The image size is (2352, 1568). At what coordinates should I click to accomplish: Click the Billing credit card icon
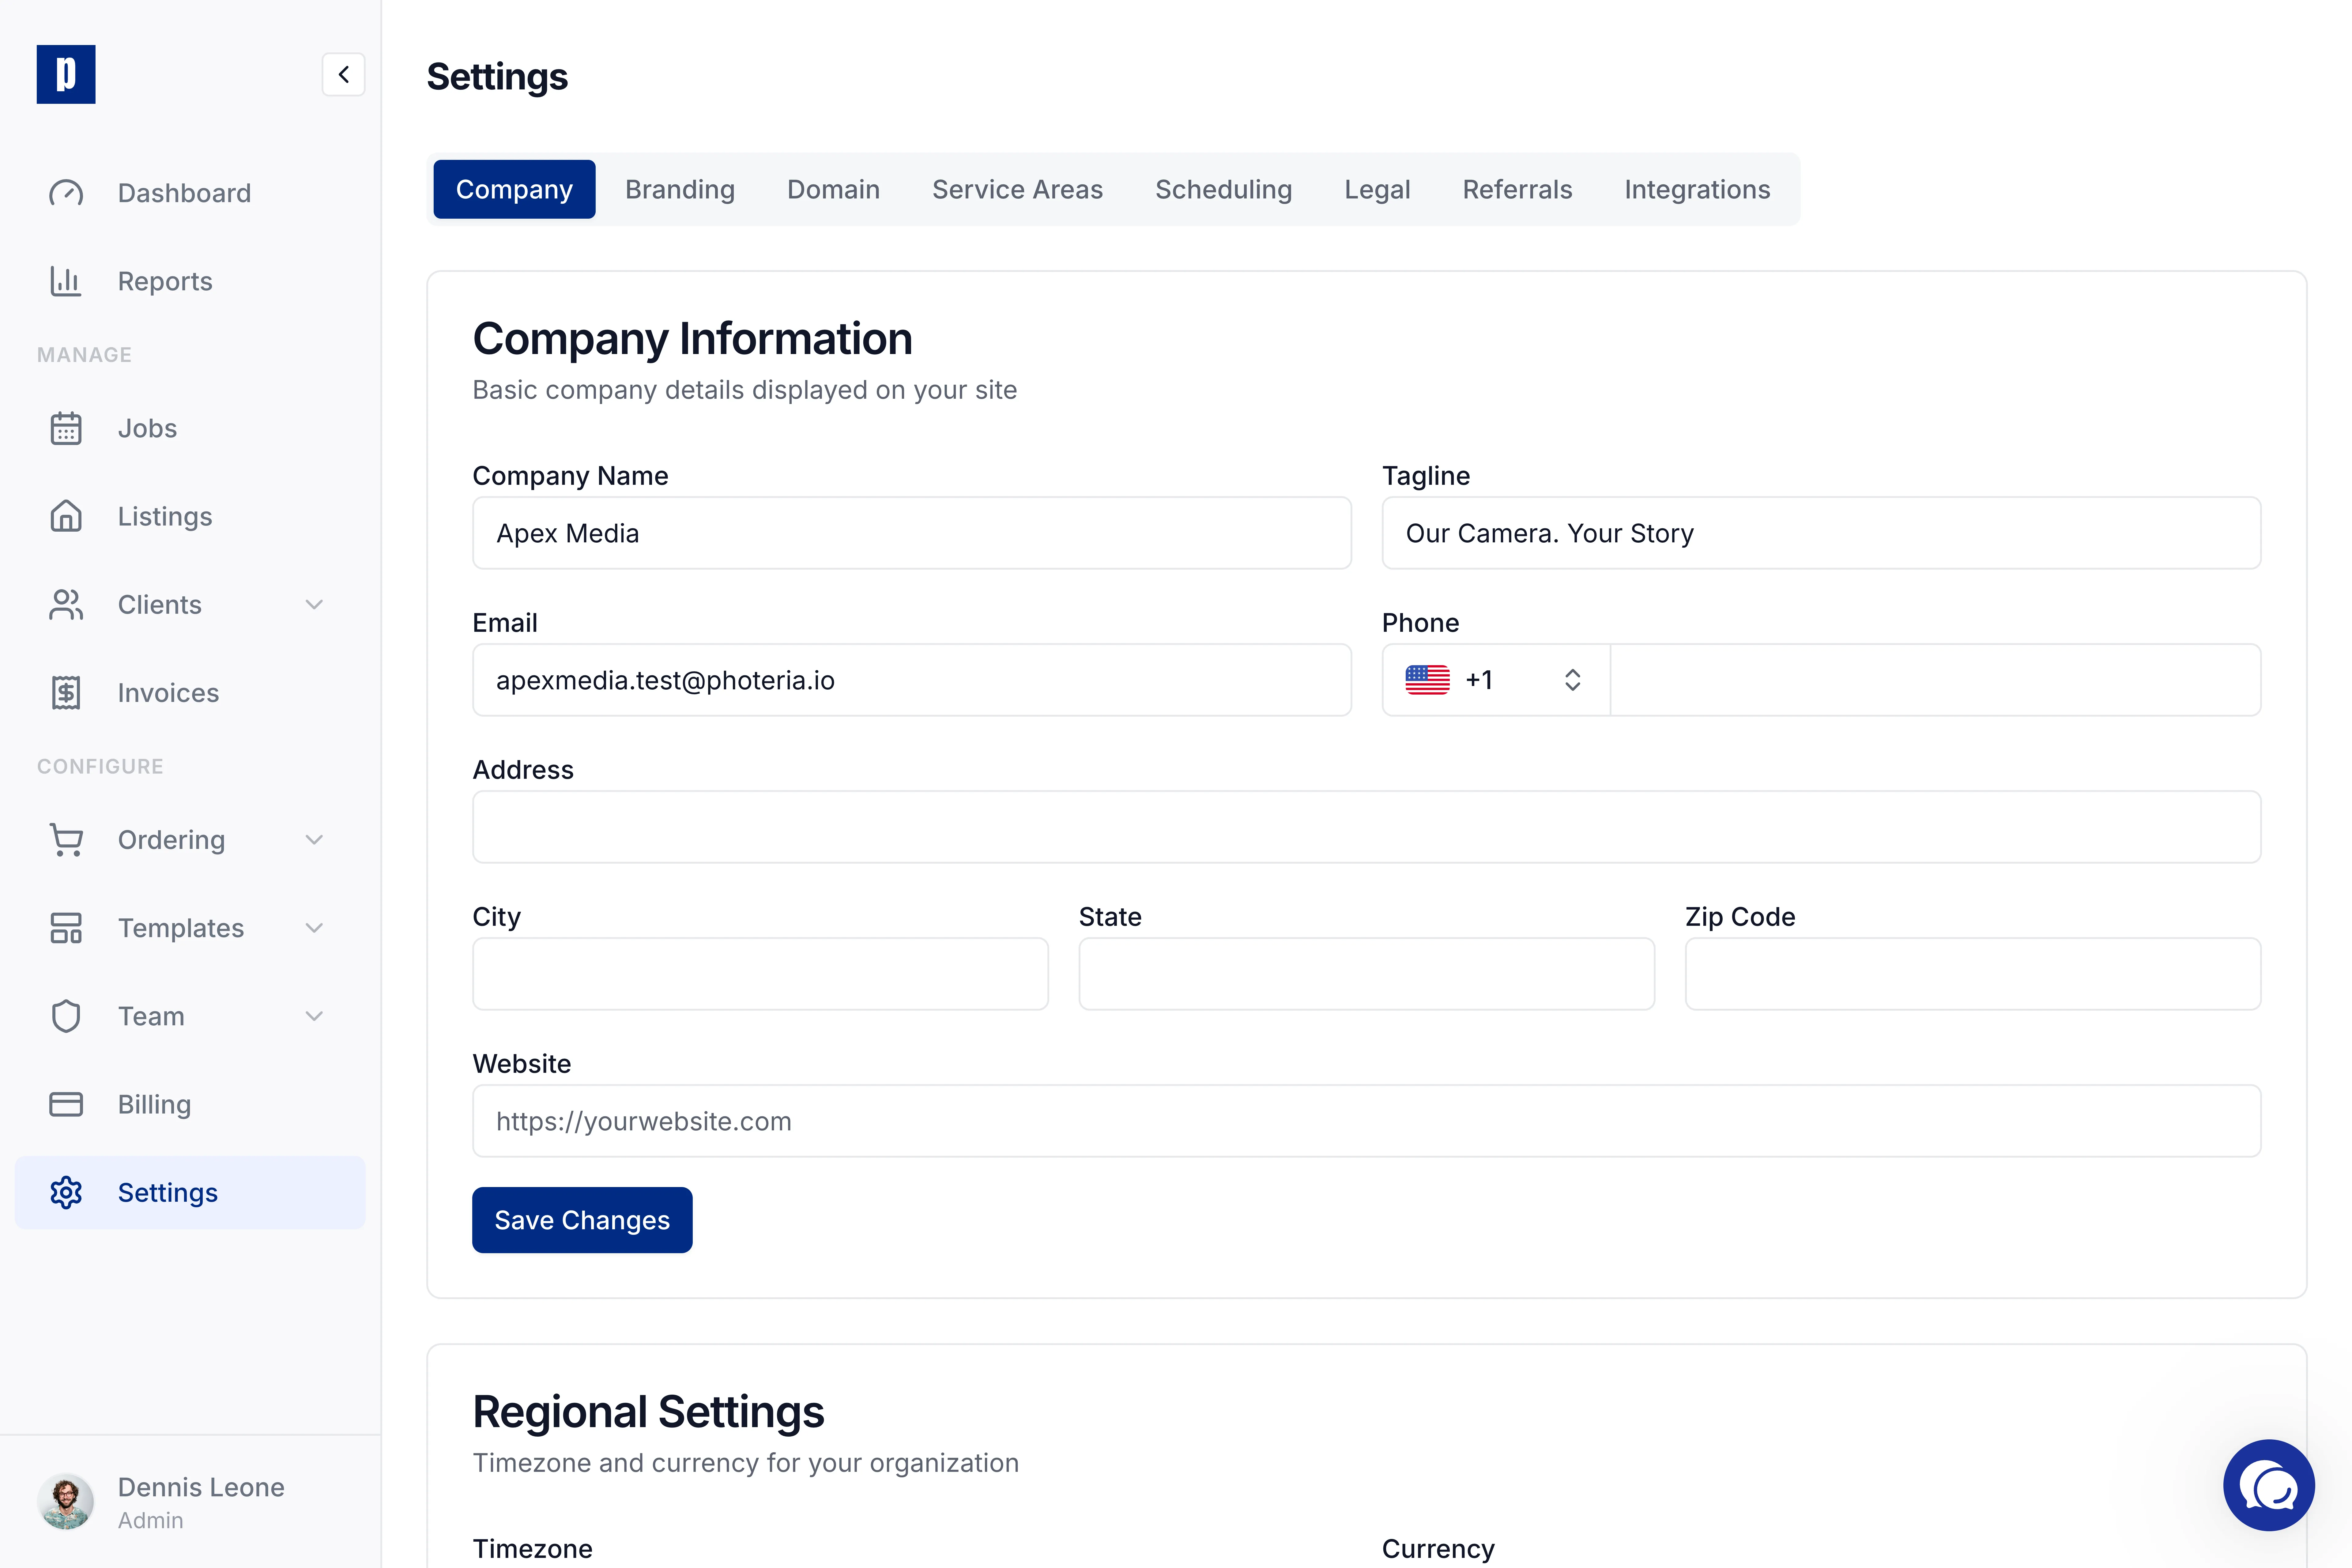(66, 1104)
